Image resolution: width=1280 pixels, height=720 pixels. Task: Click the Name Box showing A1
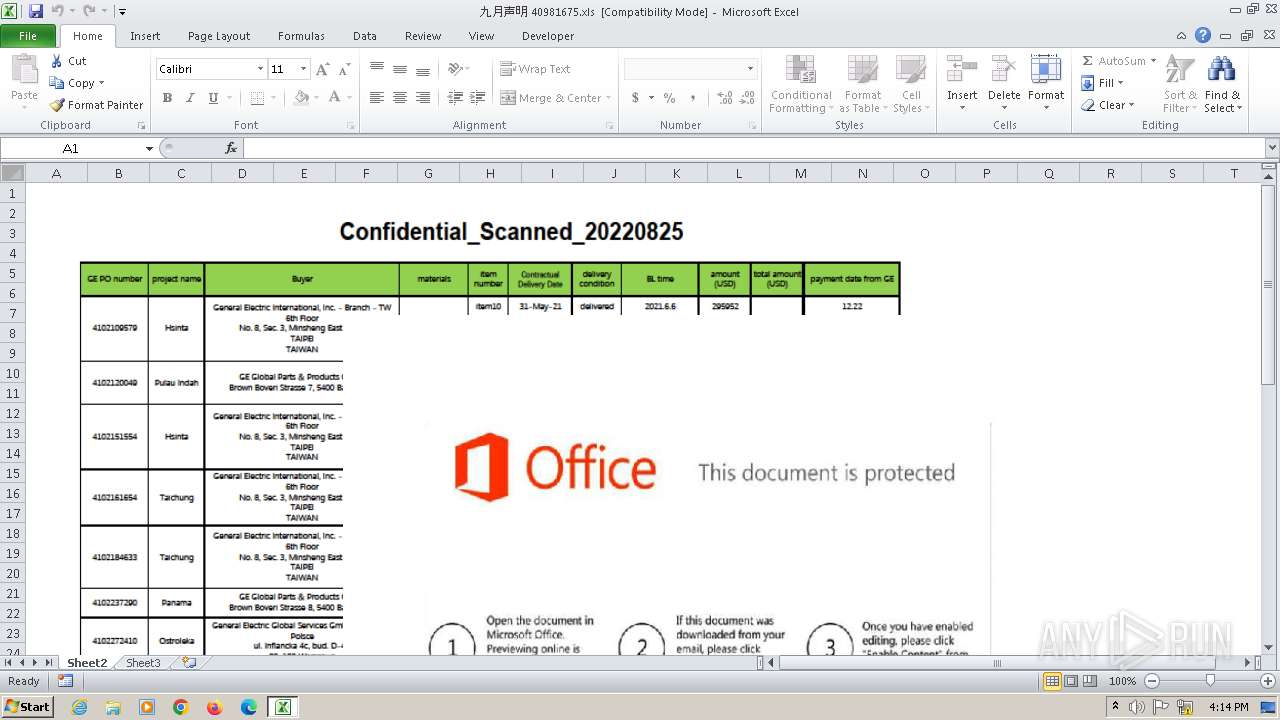(x=71, y=148)
